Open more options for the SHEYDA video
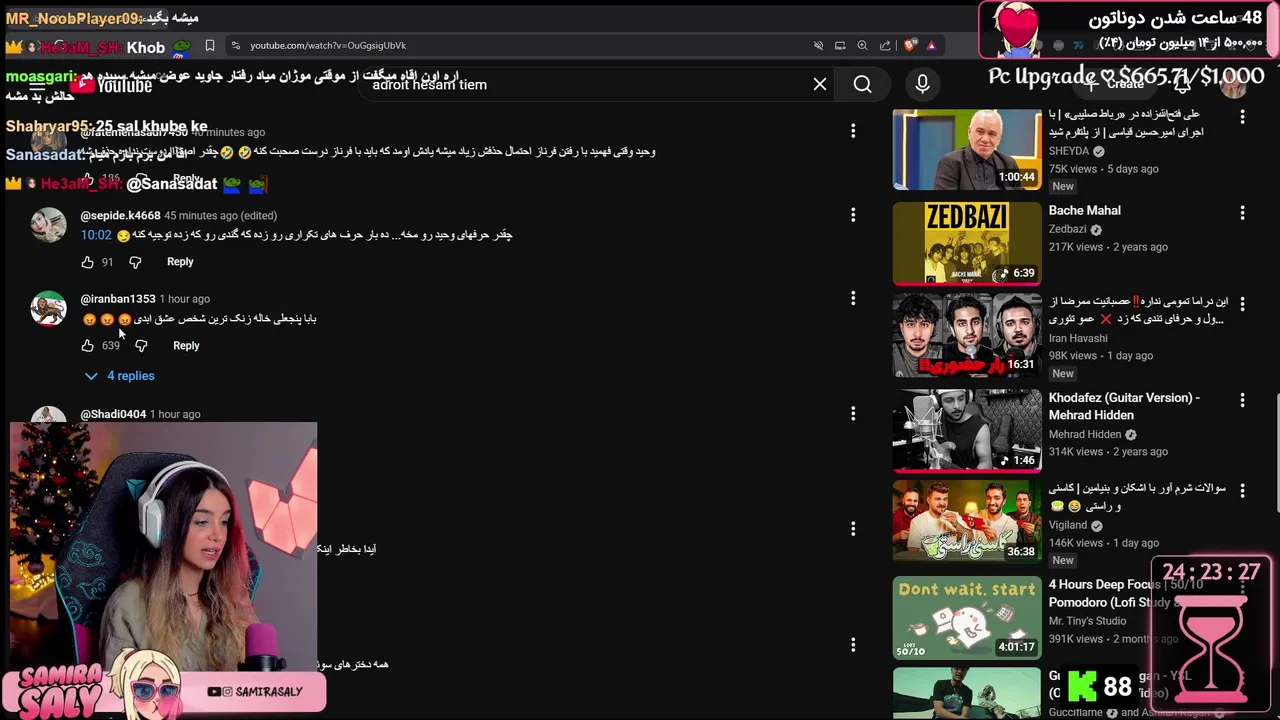This screenshot has width=1280, height=720. pyautogui.click(x=1242, y=117)
